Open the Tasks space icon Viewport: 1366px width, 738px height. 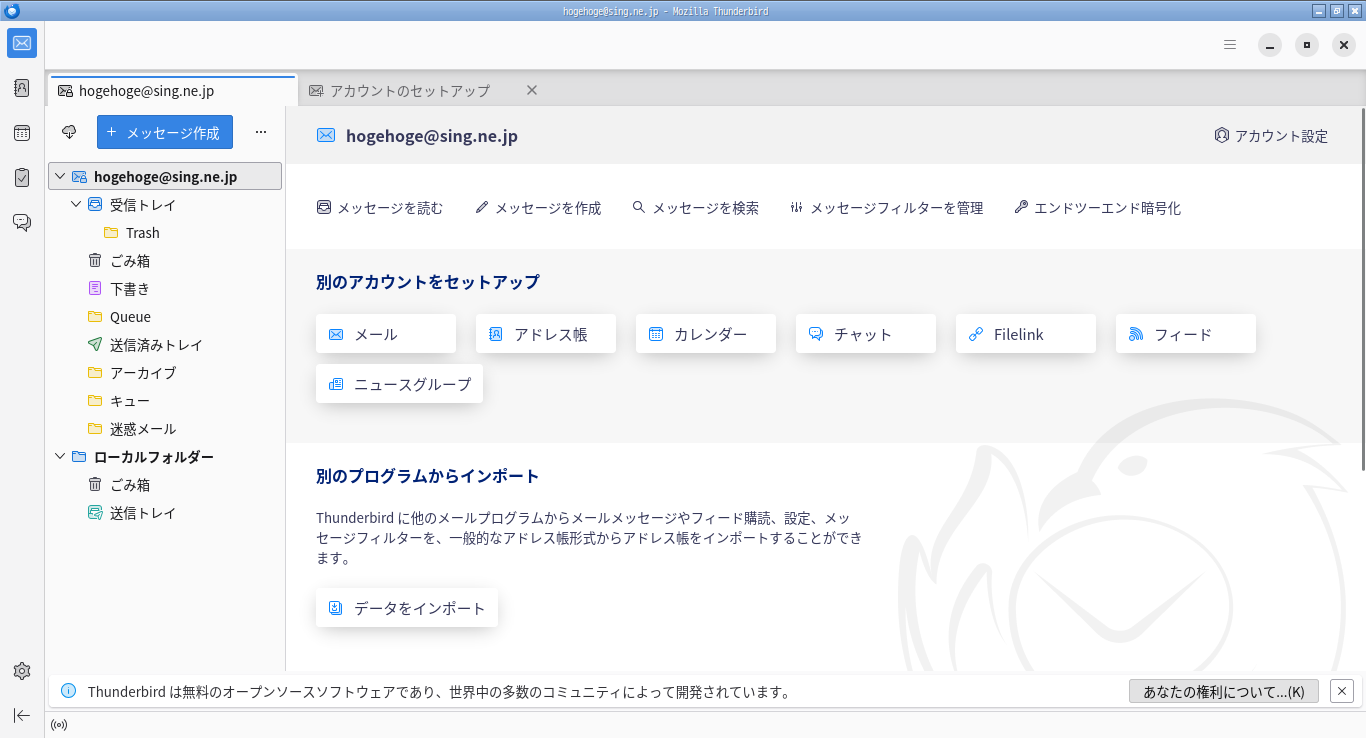click(x=22, y=178)
